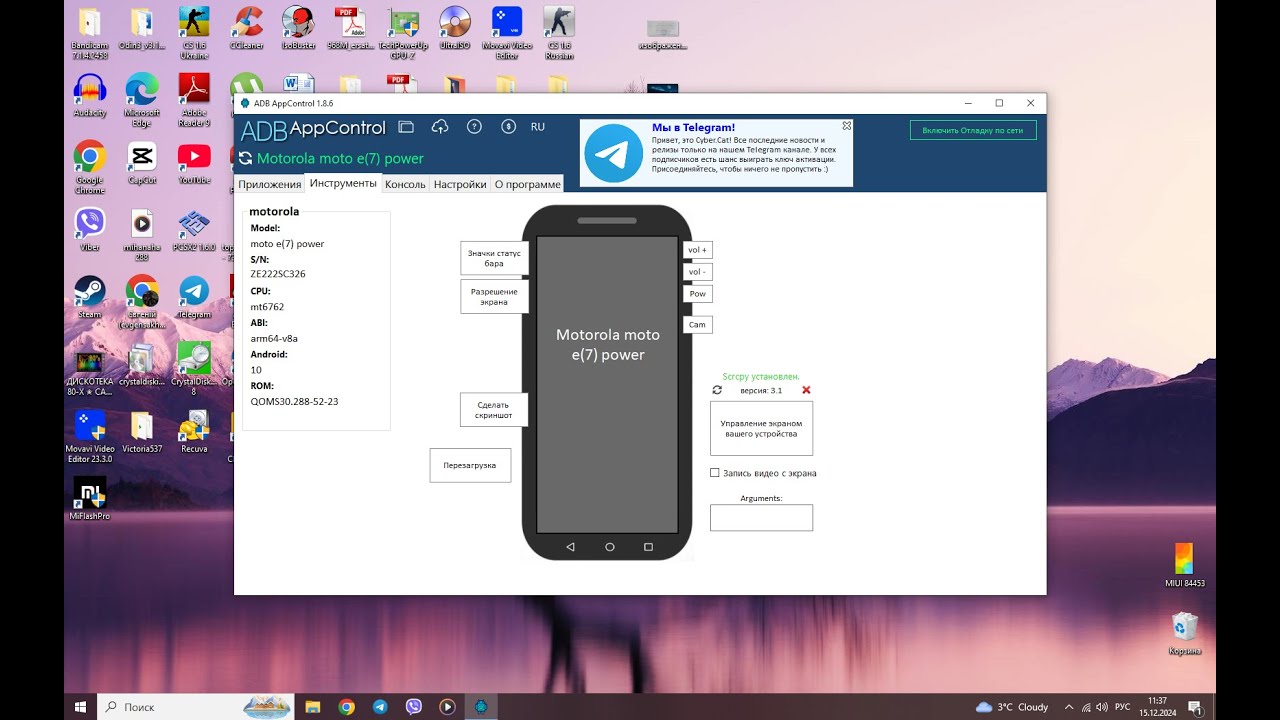
Task: Show hidden tray icons chevron
Action: pyautogui.click(x=1069, y=706)
